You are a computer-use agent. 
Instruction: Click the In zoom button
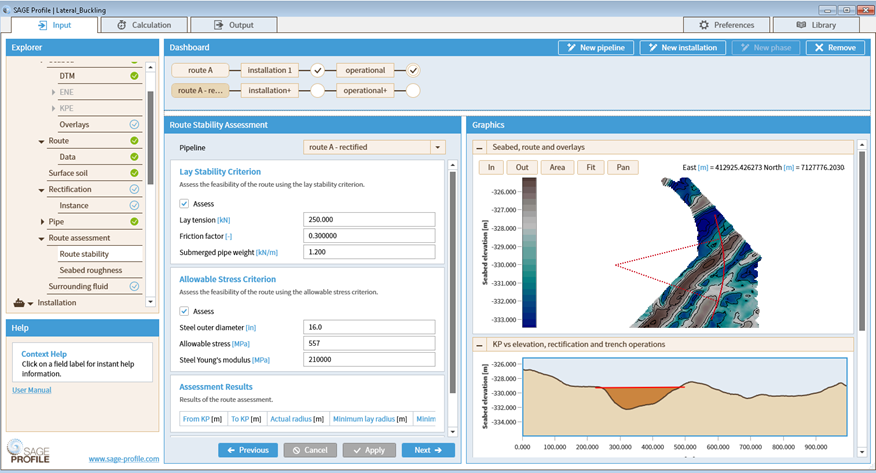tap(491, 168)
